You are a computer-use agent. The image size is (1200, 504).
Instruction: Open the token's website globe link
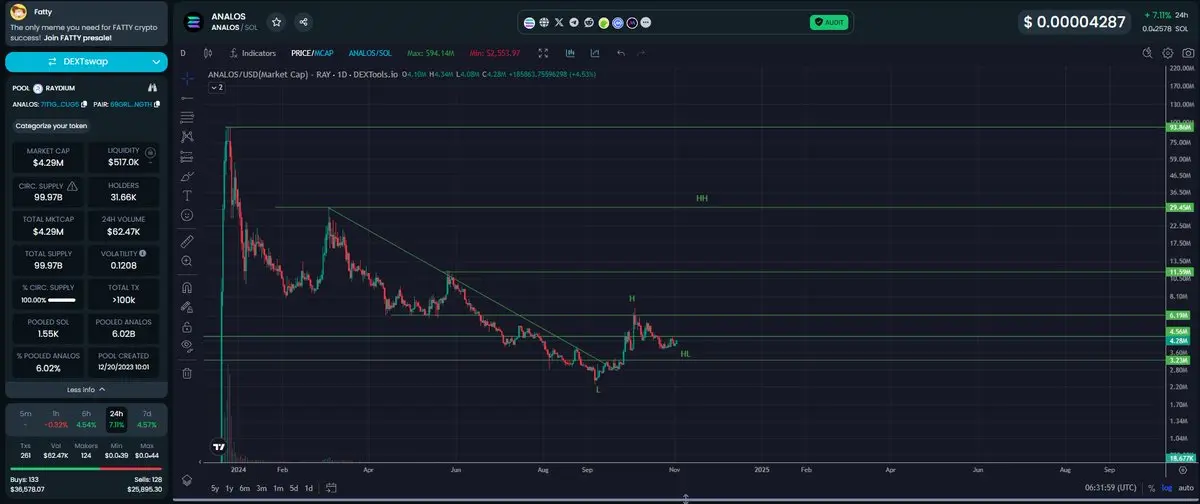[x=543, y=21]
